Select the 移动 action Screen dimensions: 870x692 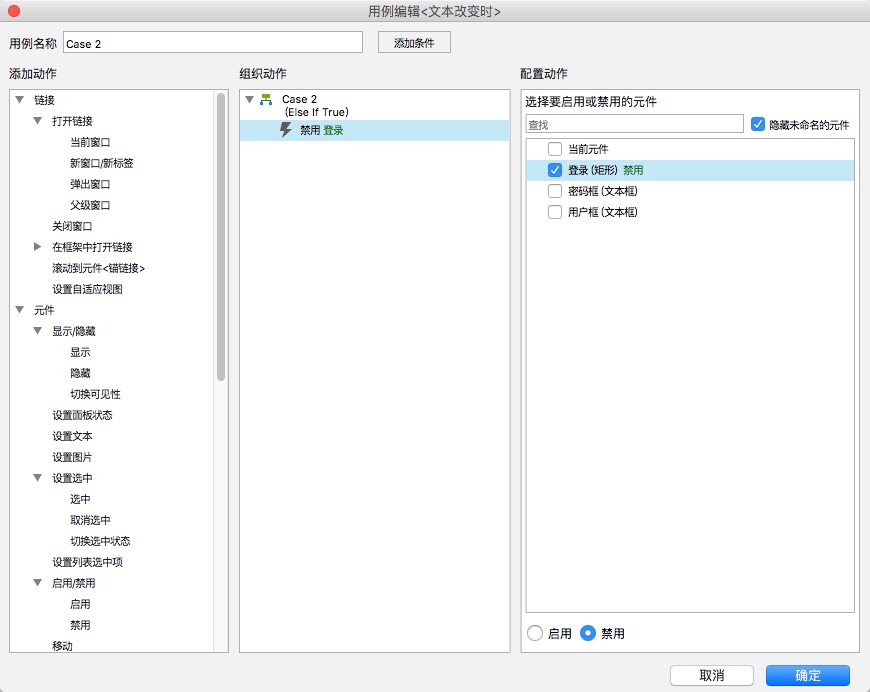[62, 646]
